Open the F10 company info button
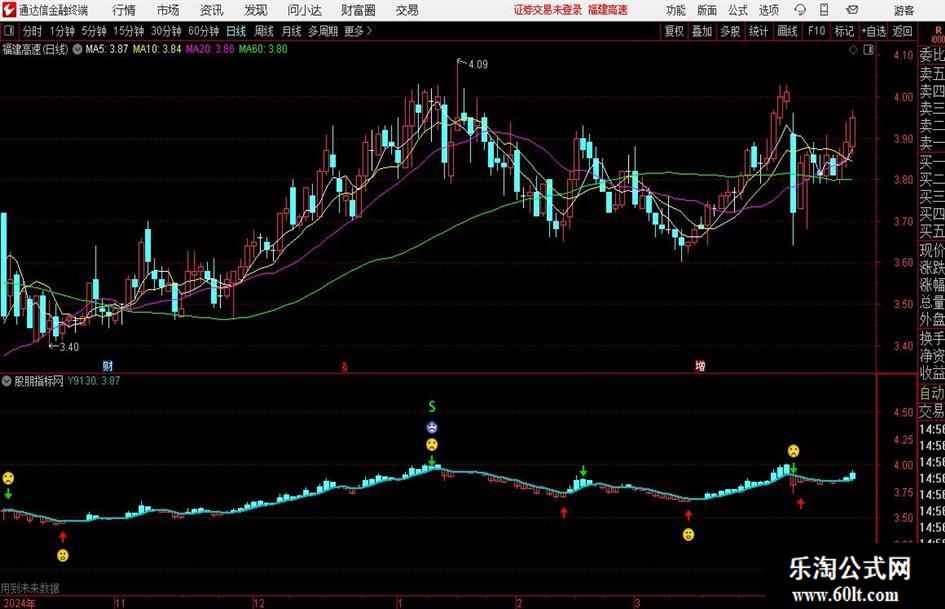The width and height of the screenshot is (945, 609). (816, 31)
